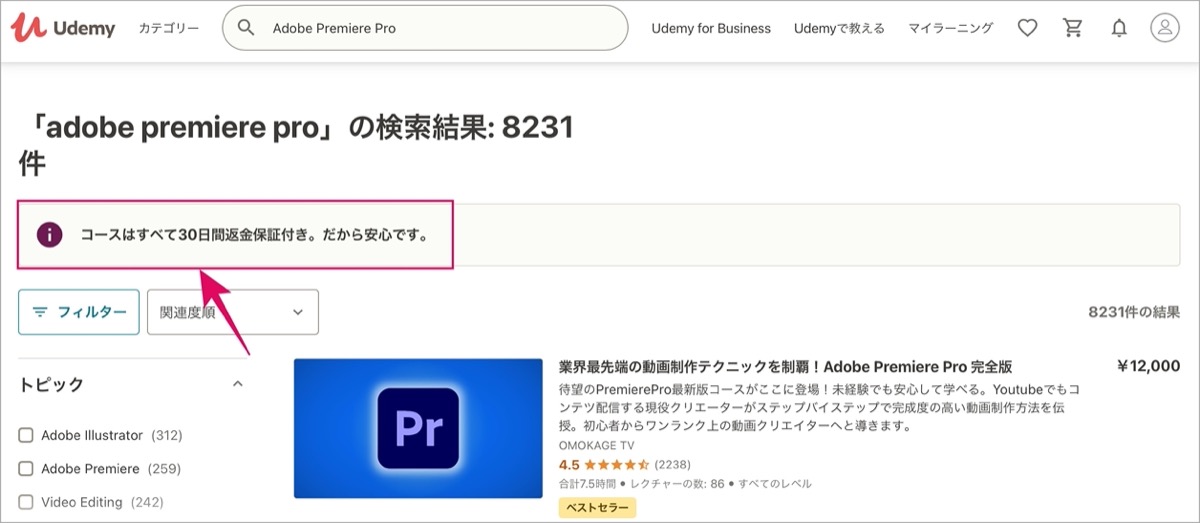Click the フィルター button
Screen dimensions: 1200x523
pos(79,312)
